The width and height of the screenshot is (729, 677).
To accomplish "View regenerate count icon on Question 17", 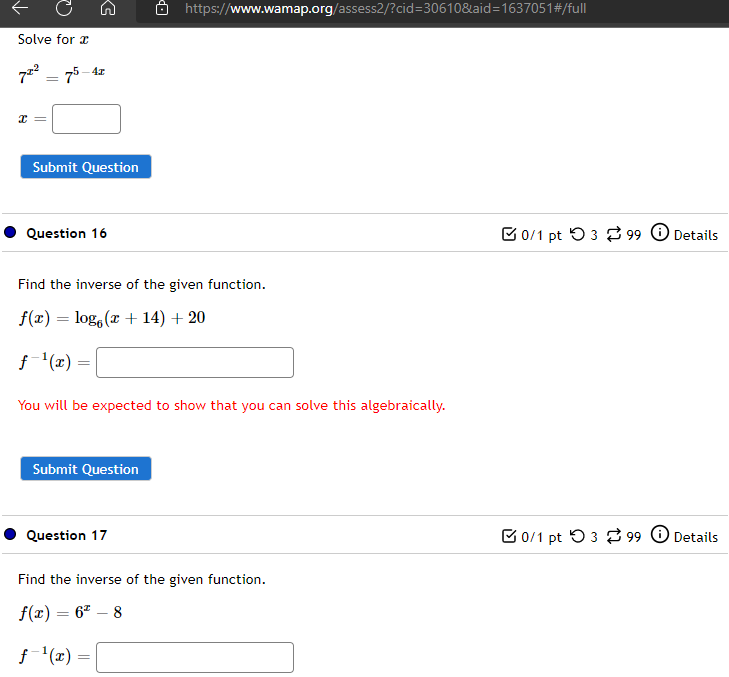I will [x=614, y=536].
